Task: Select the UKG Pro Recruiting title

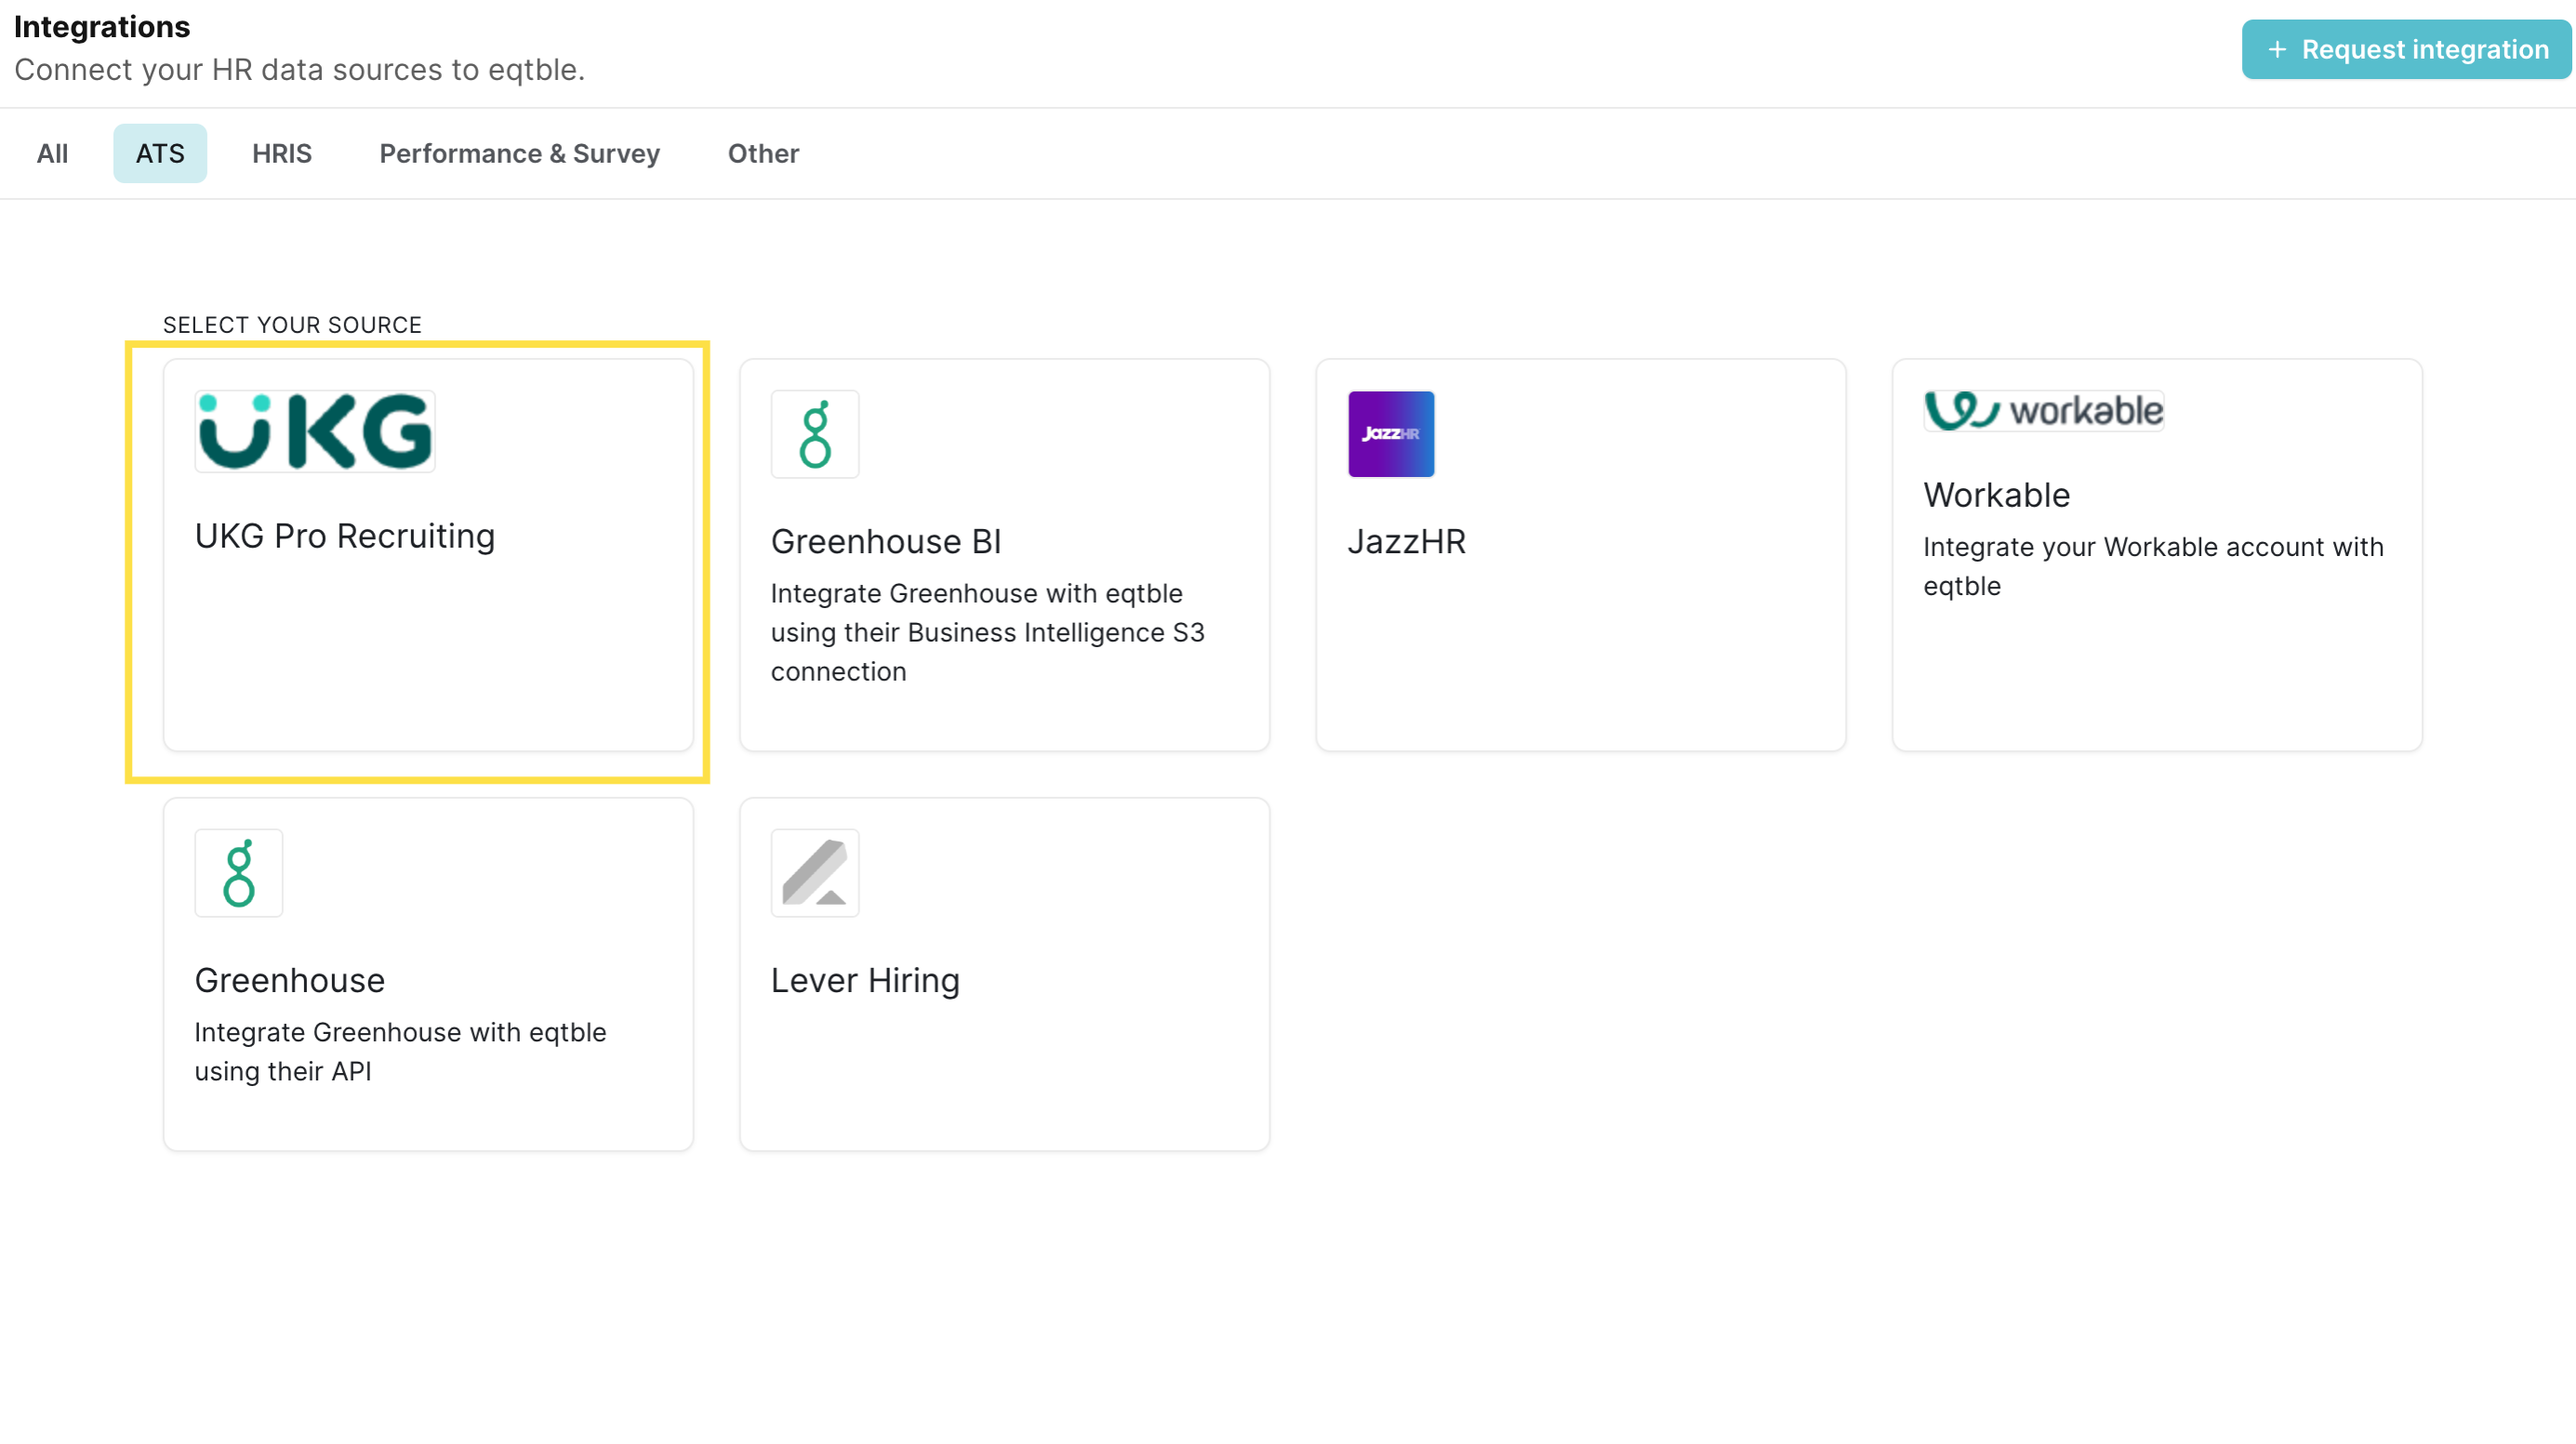Action: coord(345,536)
